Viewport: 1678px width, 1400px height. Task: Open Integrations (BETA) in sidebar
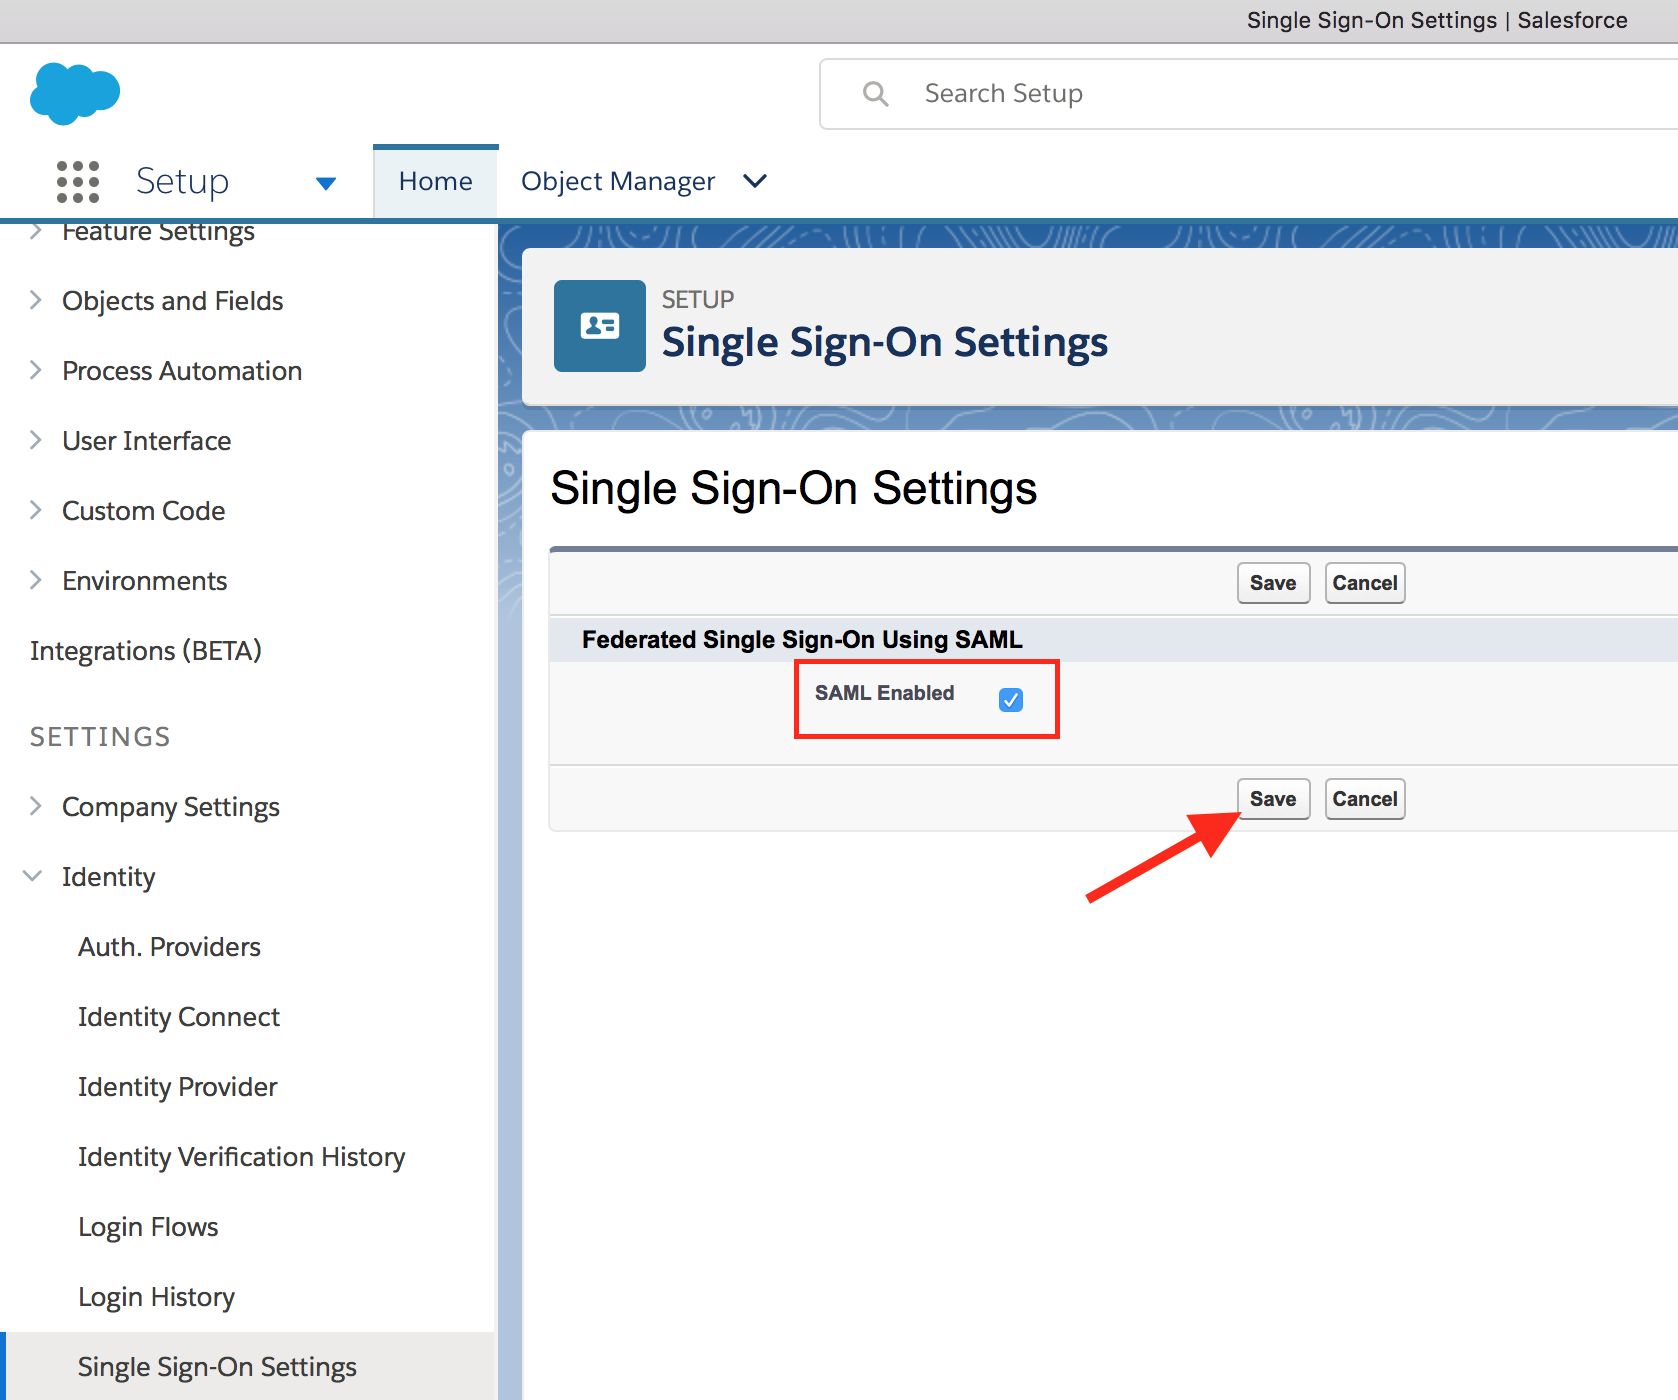(x=146, y=651)
